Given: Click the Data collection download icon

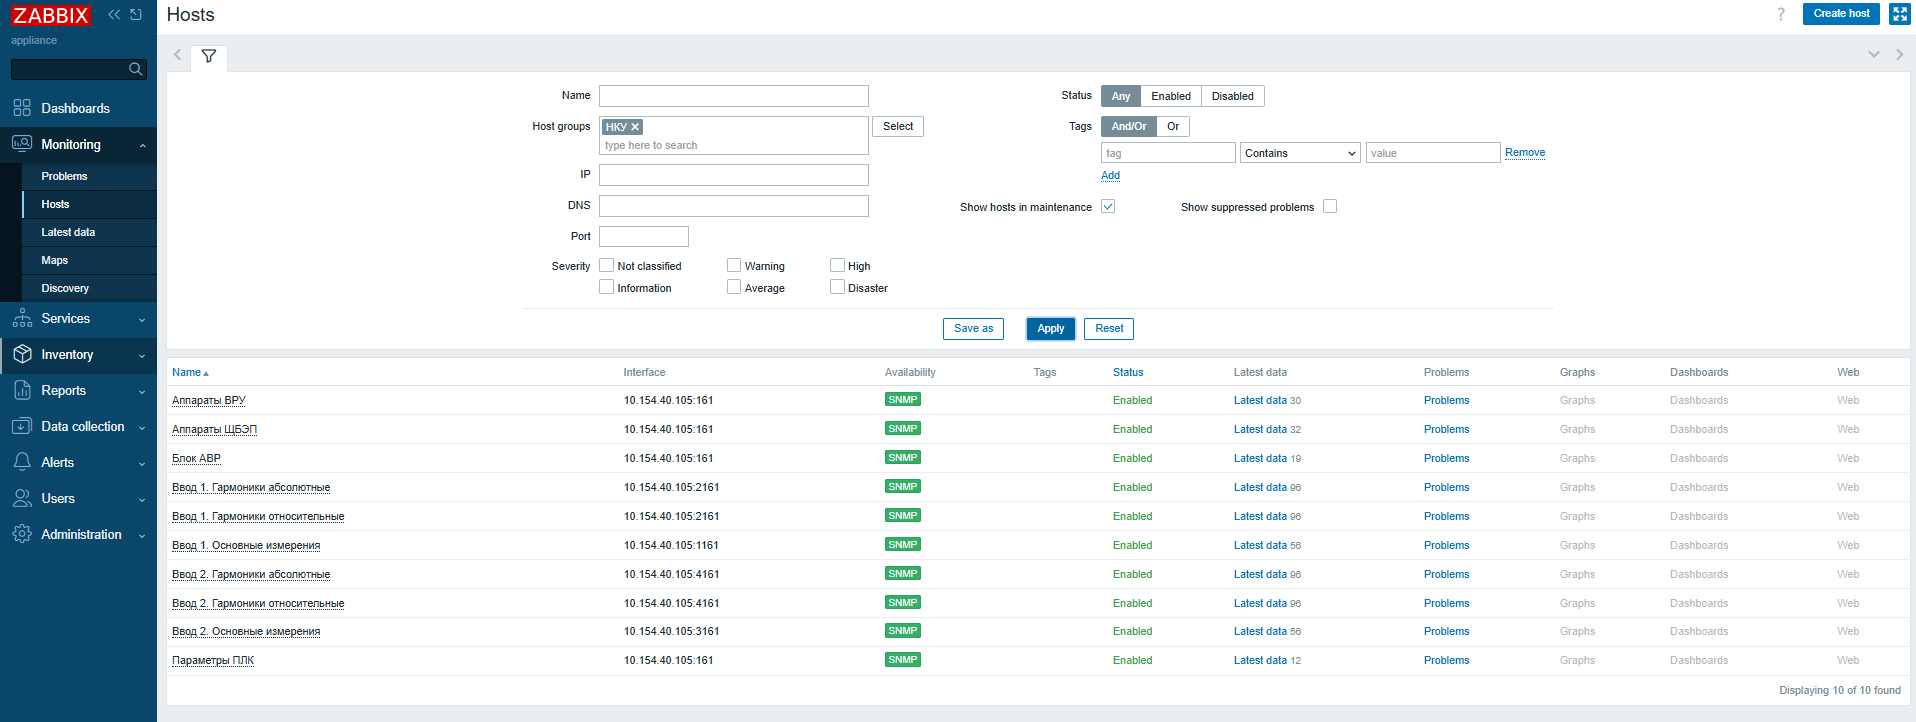Looking at the screenshot, I should [x=22, y=426].
